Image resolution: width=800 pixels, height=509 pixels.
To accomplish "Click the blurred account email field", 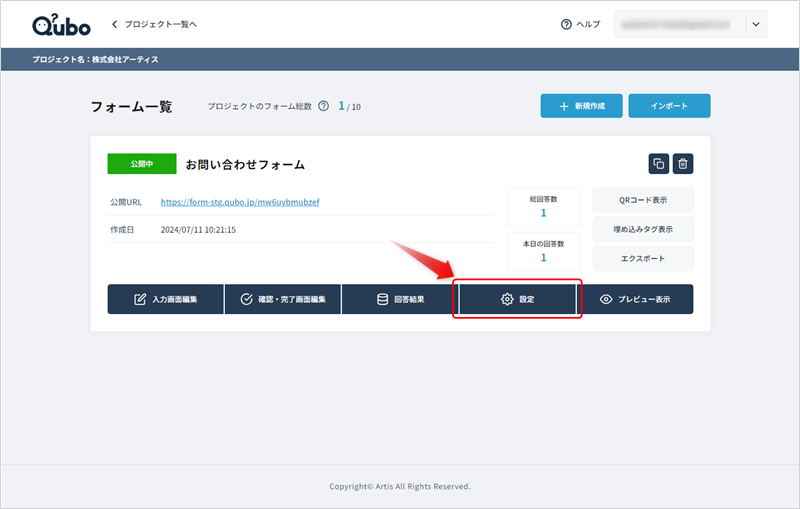I will click(x=678, y=24).
